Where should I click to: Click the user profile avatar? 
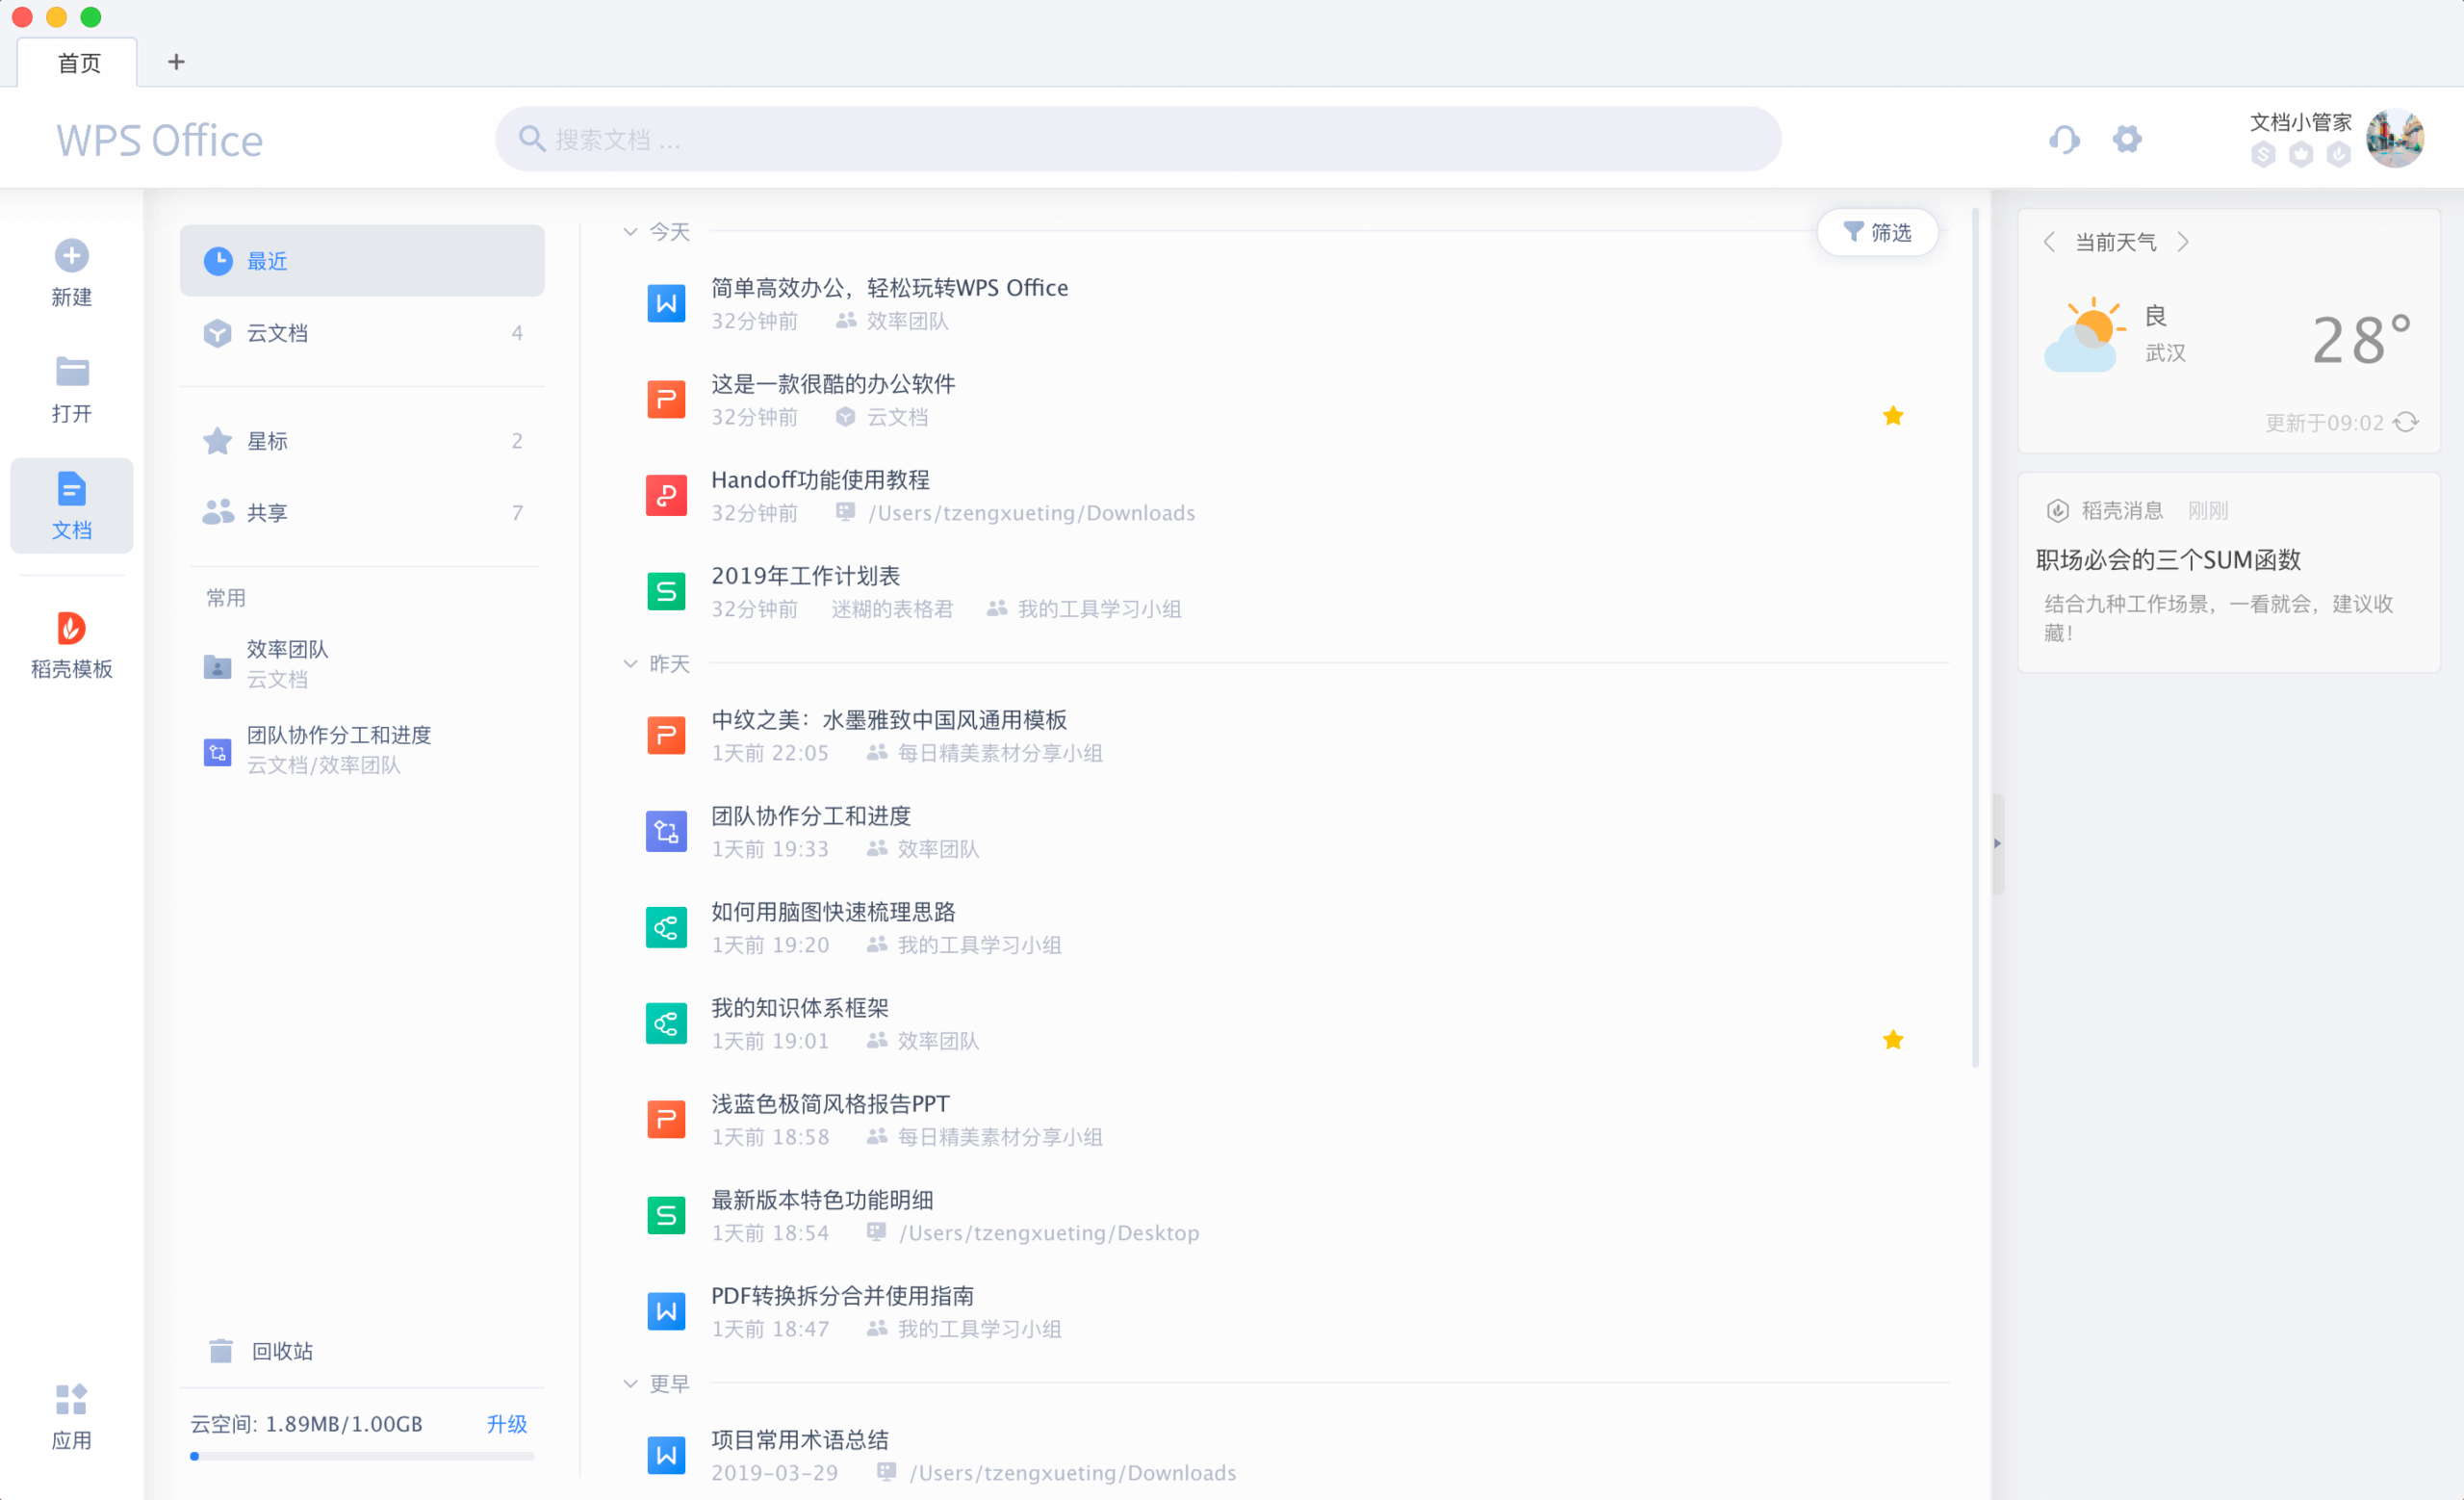(2394, 139)
